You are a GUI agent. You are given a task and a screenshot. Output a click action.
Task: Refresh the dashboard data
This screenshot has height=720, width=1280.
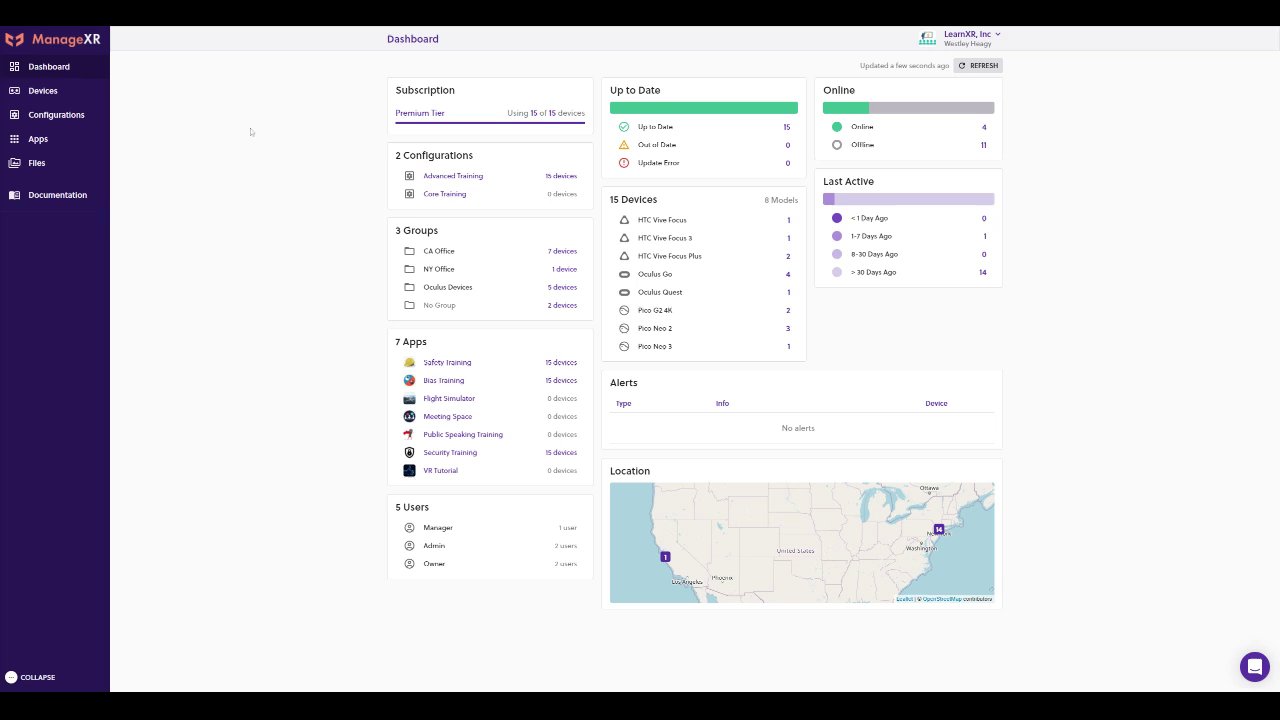978,66
